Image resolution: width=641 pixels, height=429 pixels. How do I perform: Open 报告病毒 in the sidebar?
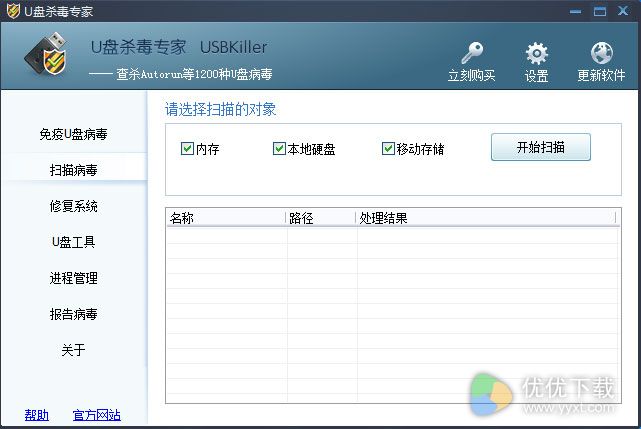click(x=74, y=314)
